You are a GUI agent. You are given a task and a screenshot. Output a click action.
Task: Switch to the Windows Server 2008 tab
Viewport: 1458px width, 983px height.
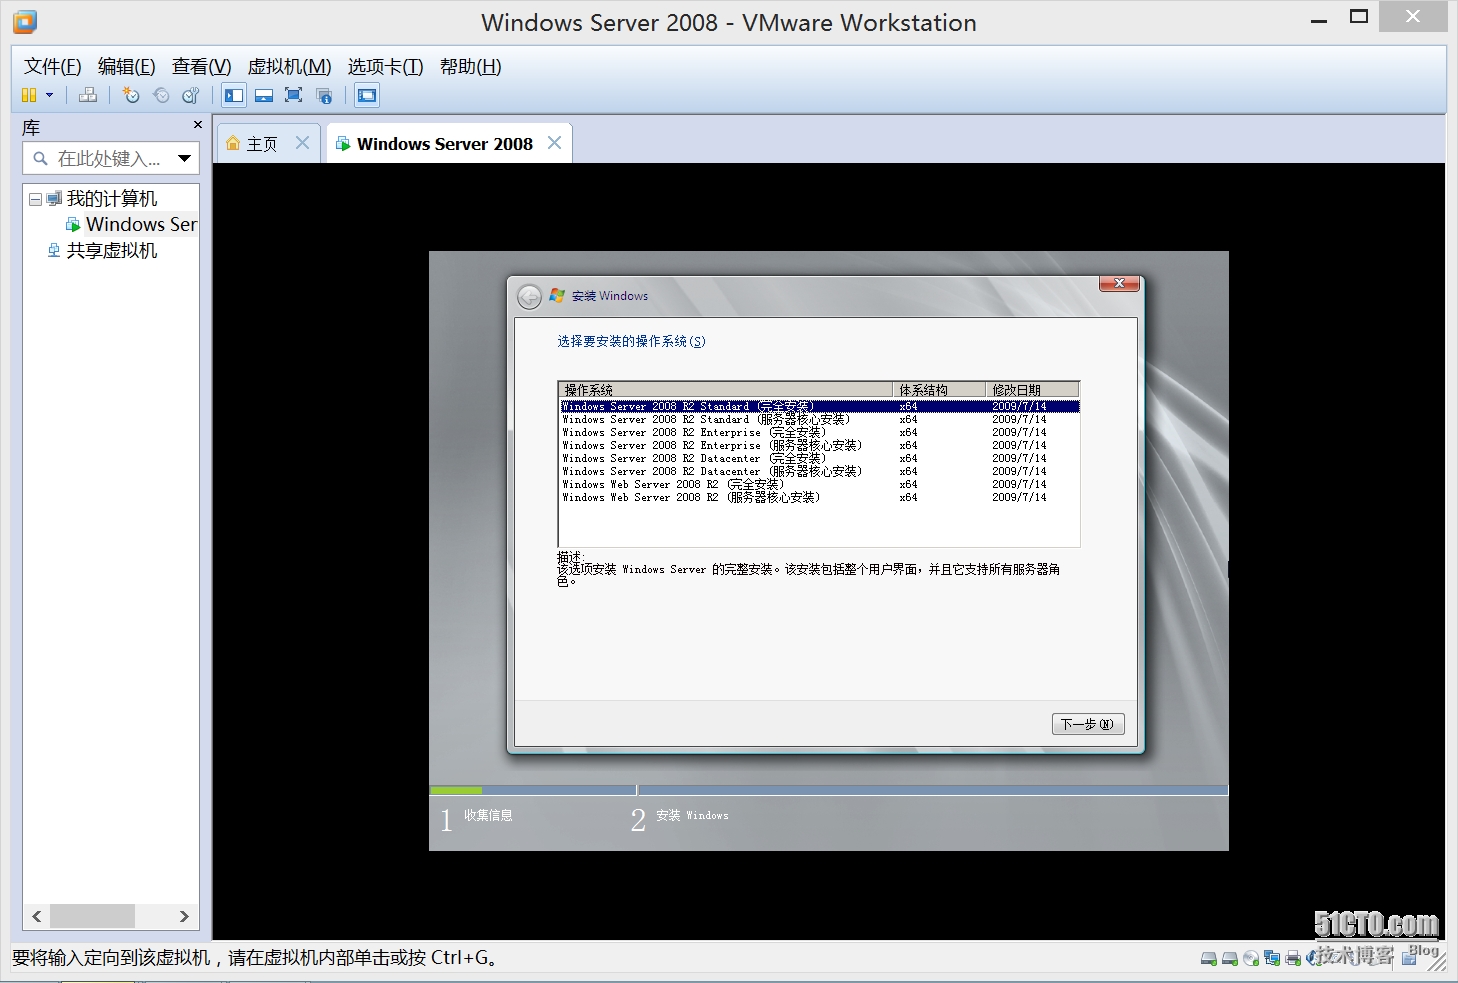444,144
